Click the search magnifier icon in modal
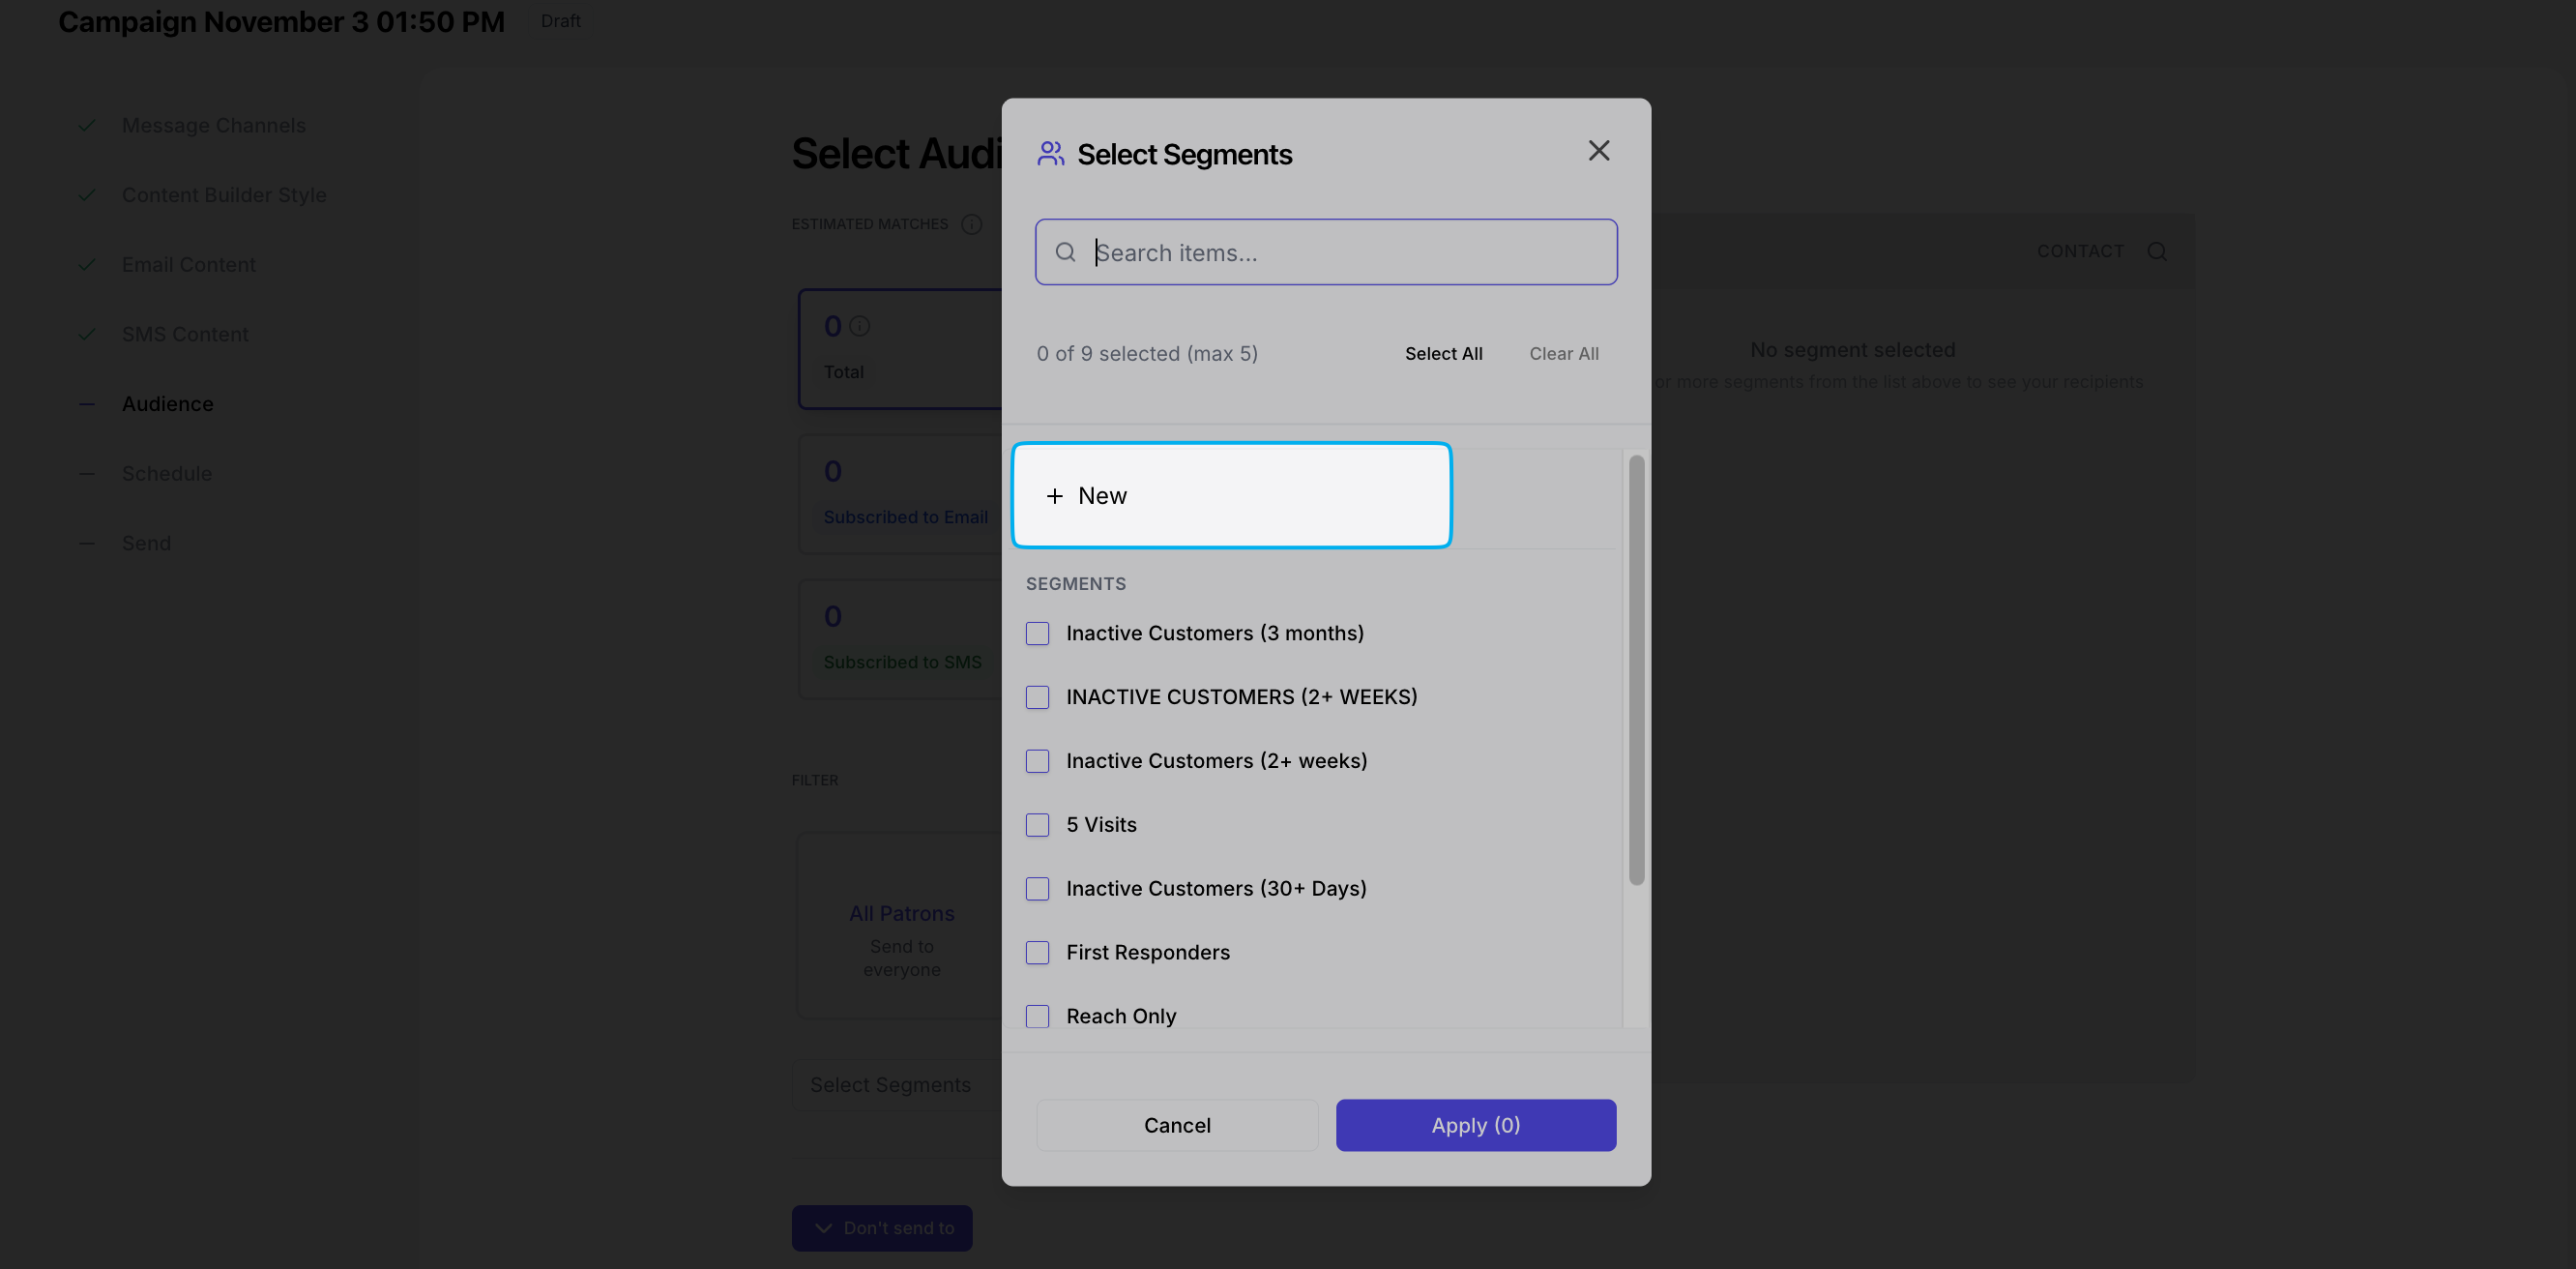 pyautogui.click(x=1065, y=253)
